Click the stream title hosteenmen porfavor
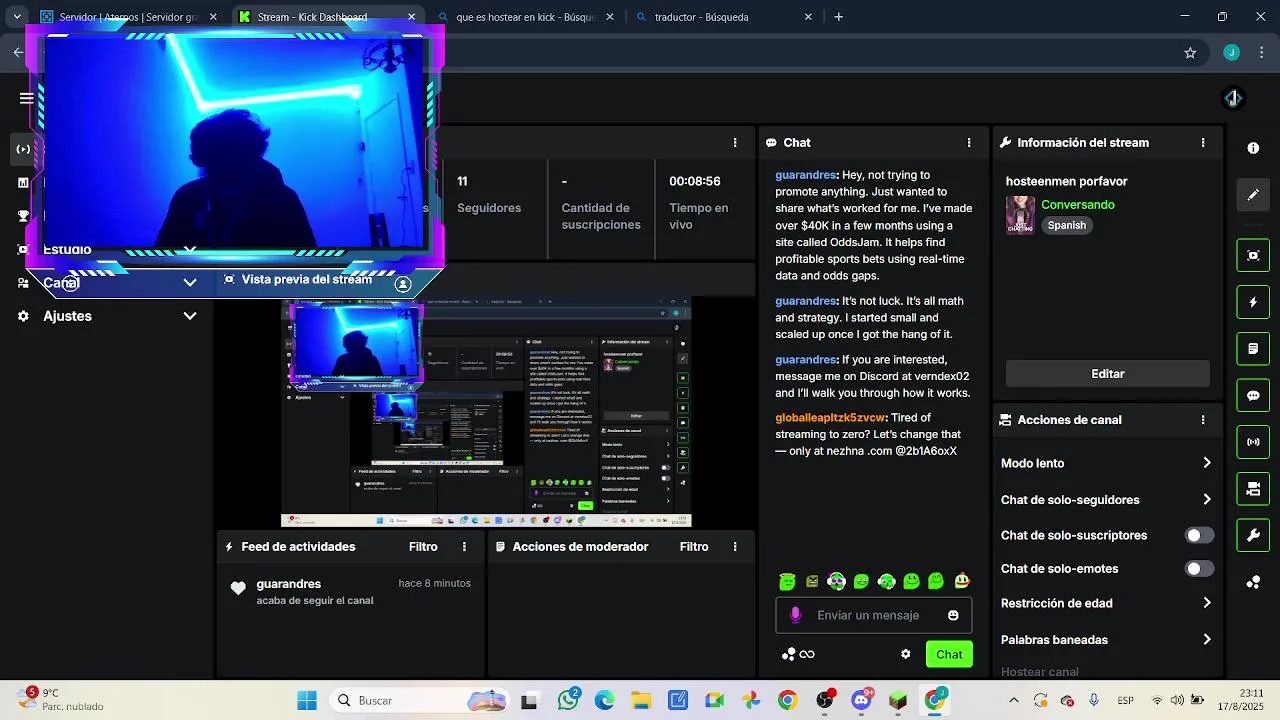Image resolution: width=1280 pixels, height=720 pixels. pos(1066,182)
